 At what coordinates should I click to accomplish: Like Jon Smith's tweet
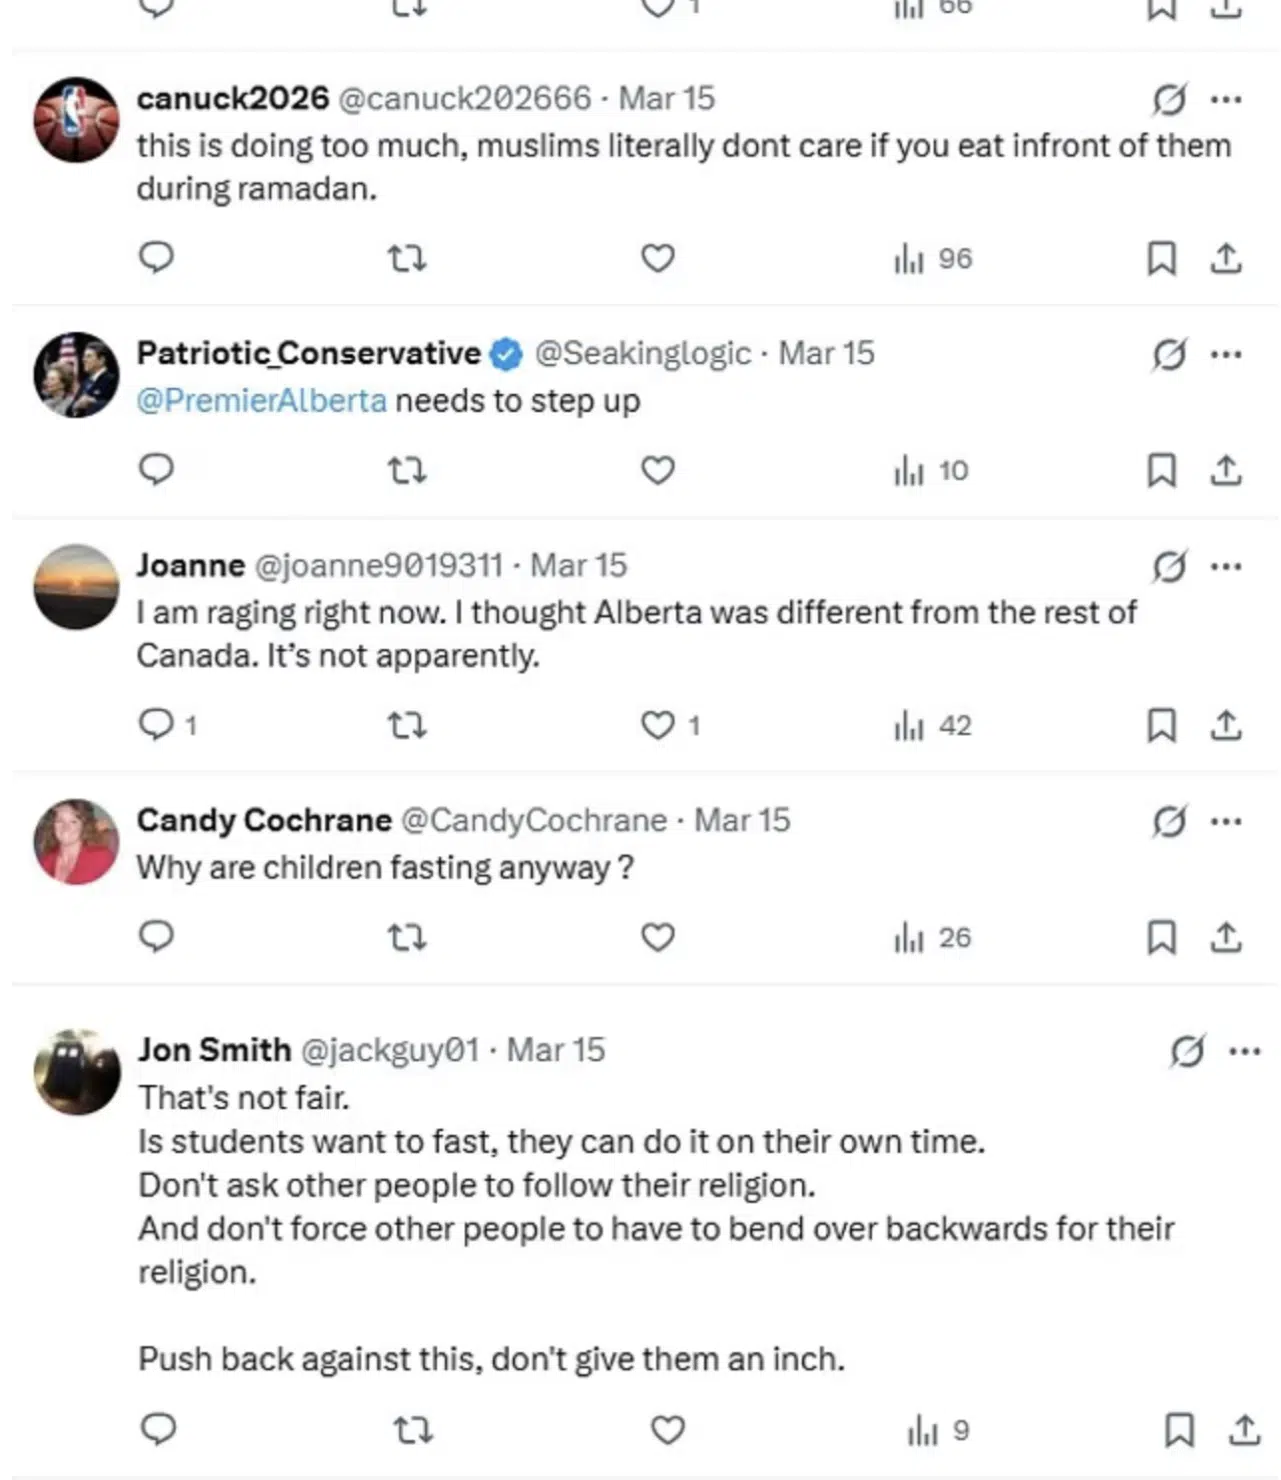(x=667, y=1430)
